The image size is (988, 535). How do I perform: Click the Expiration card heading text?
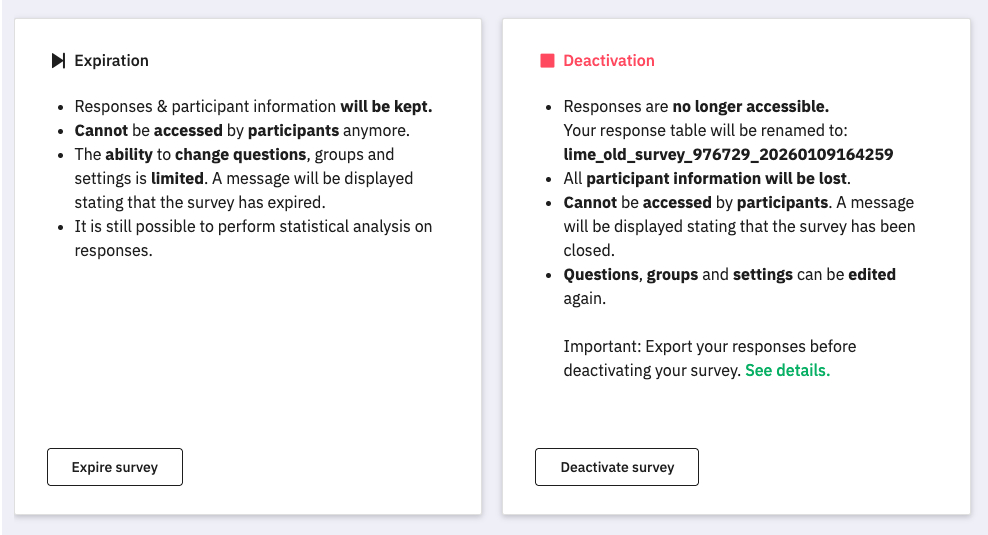[x=111, y=61]
